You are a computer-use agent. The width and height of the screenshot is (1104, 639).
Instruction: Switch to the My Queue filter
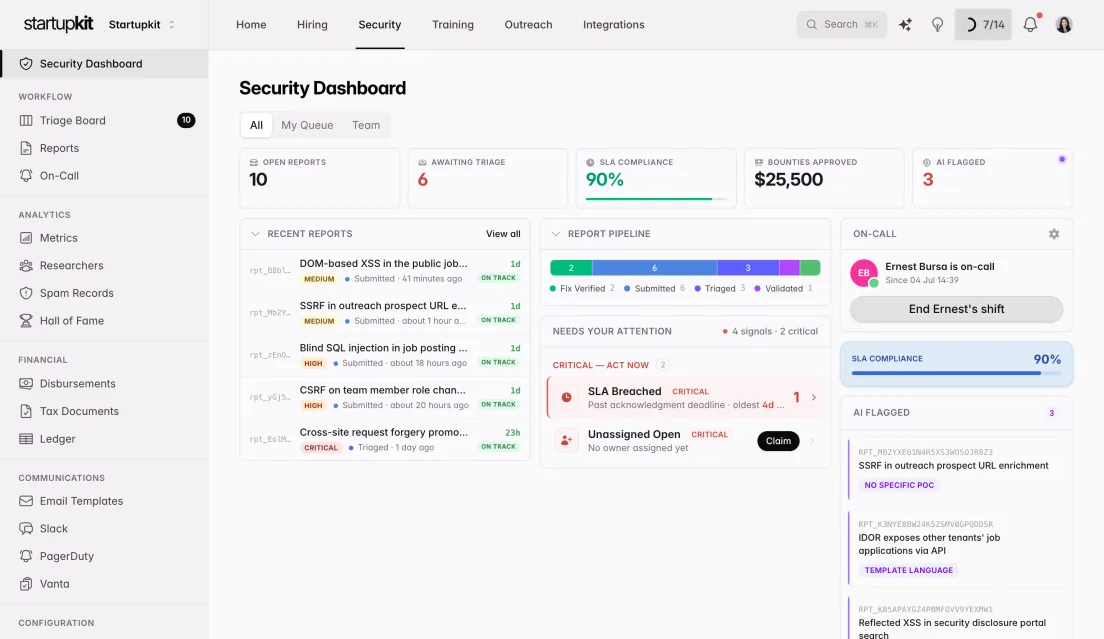pos(307,125)
